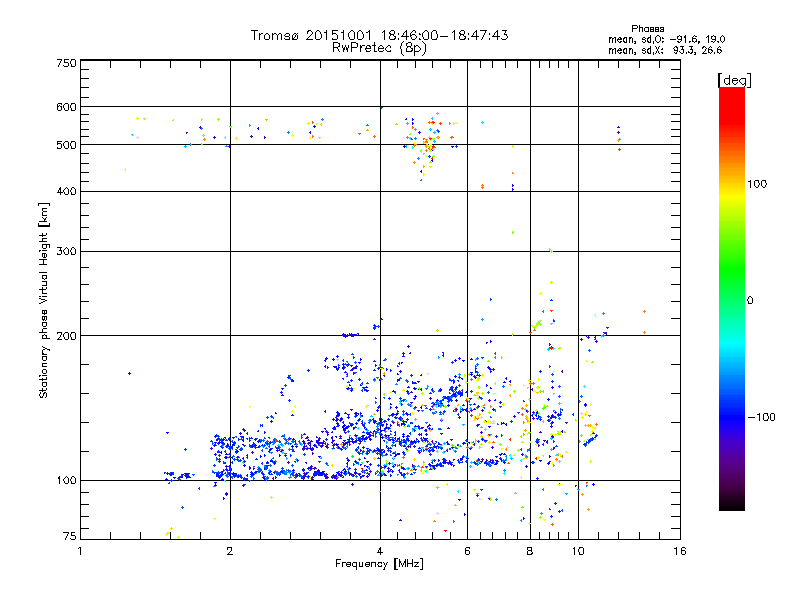
Task: Click the '500' height axis label
Action: coord(66,145)
